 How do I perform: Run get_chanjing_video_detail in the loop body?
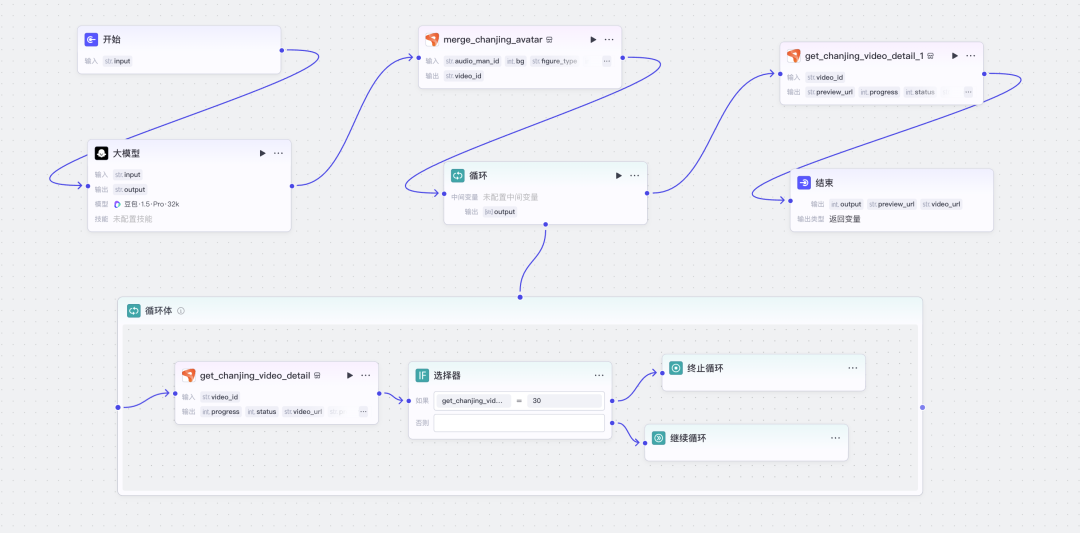[x=350, y=375]
